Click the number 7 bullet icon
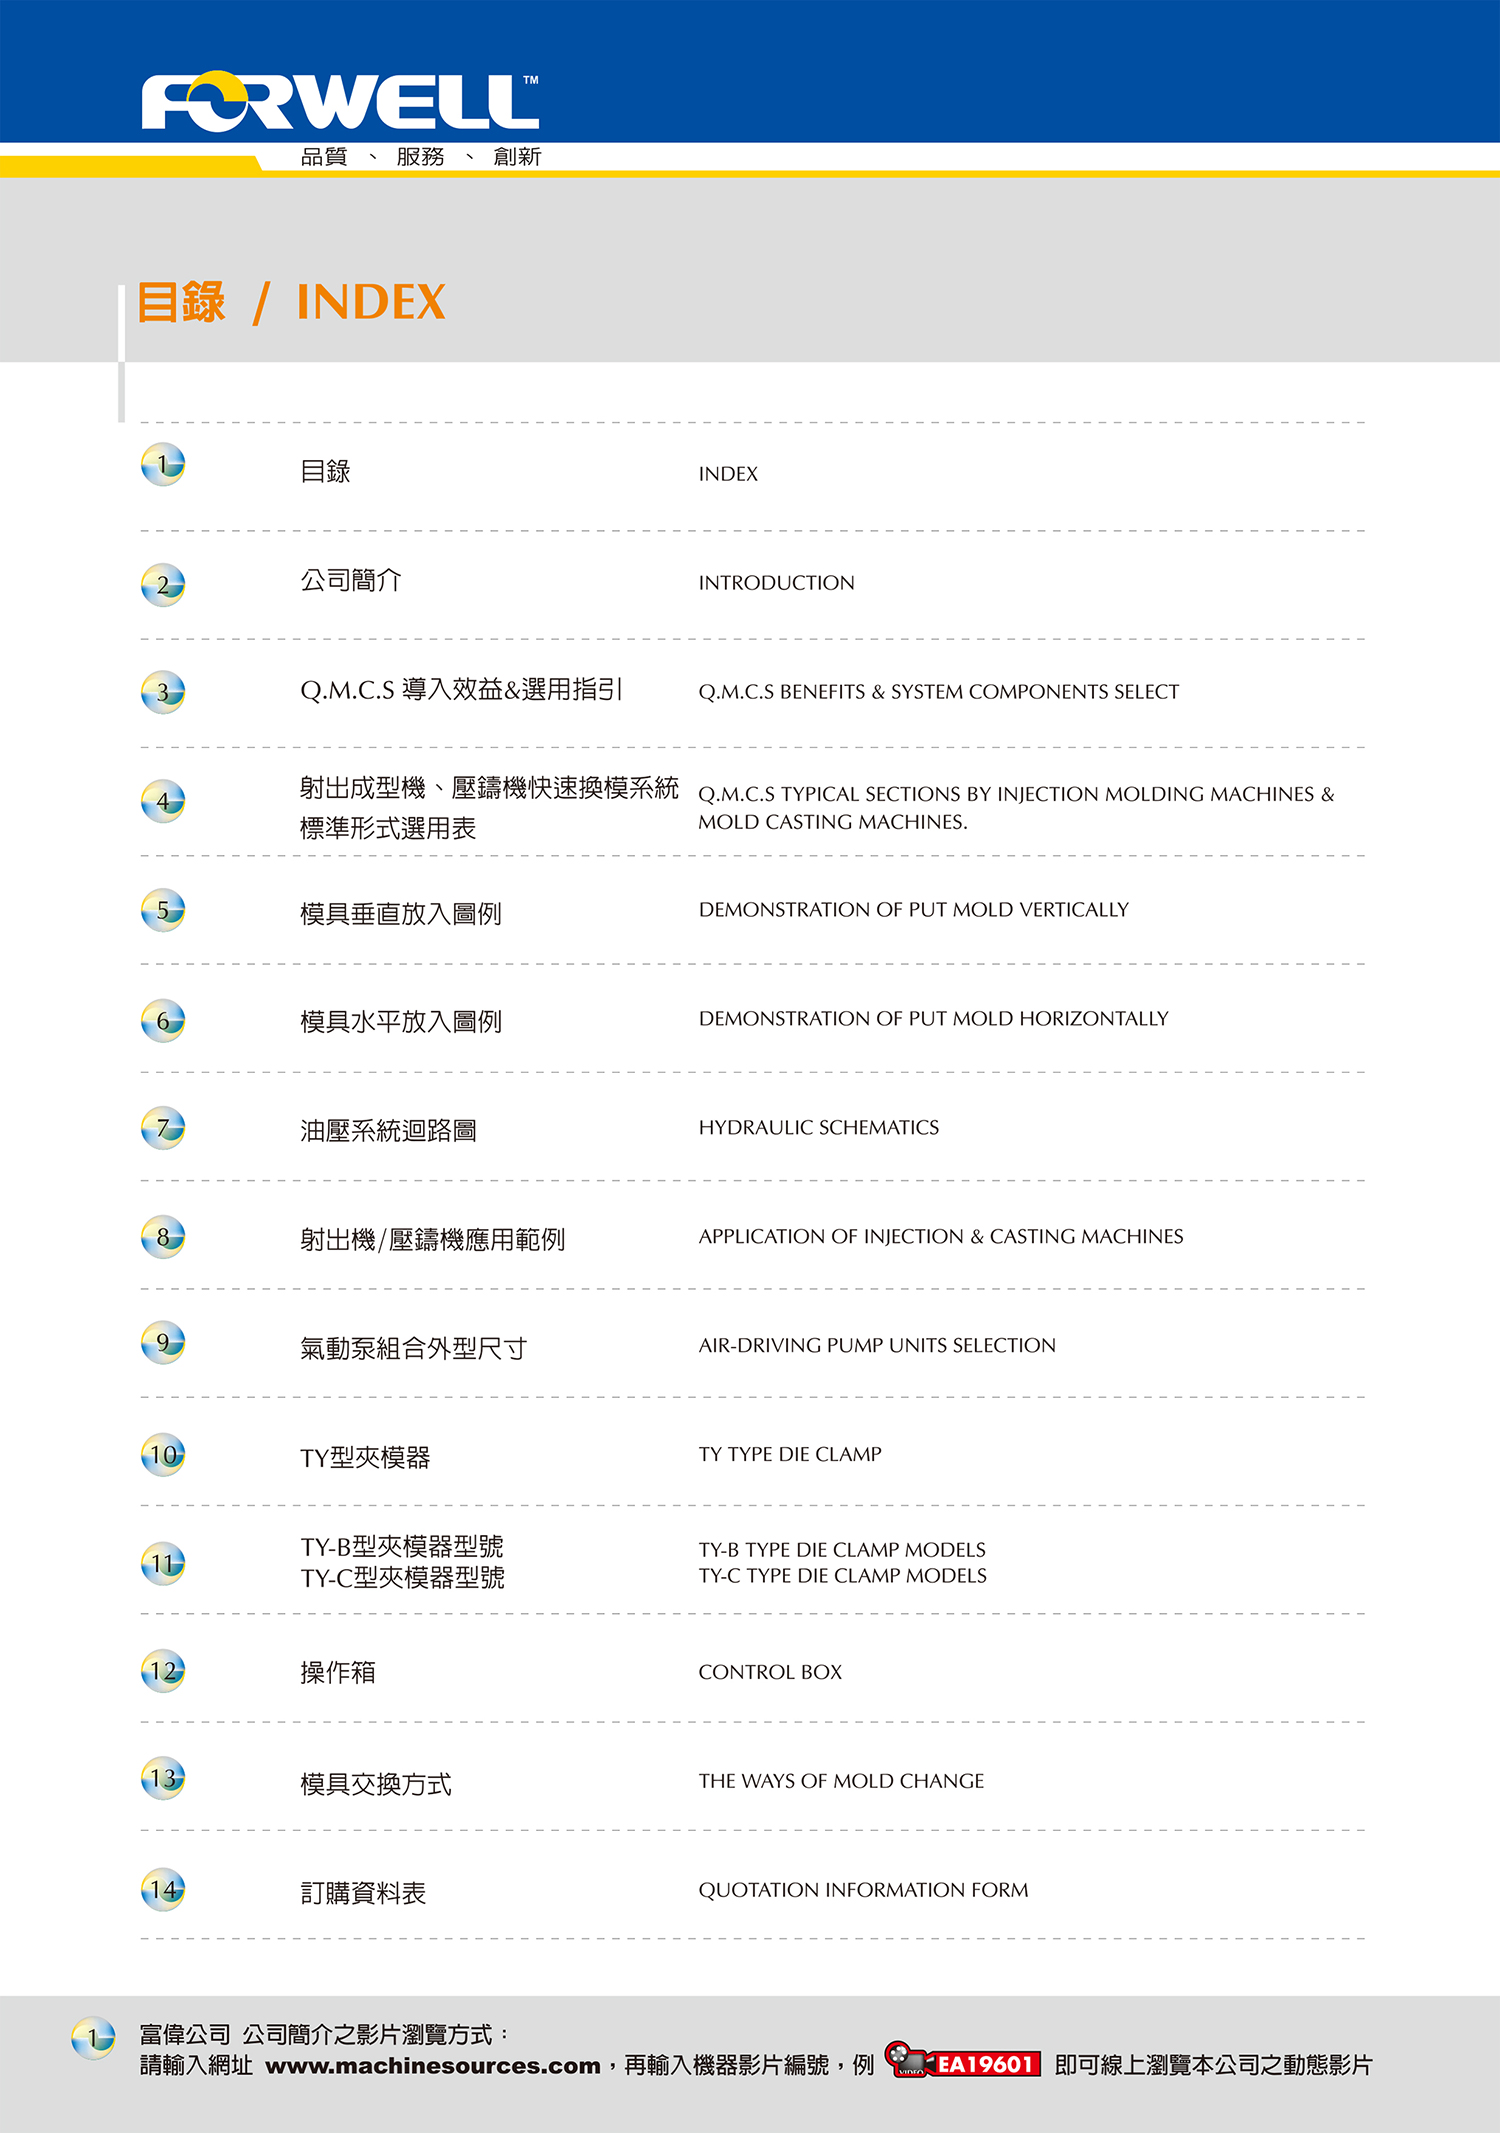 [x=163, y=1128]
